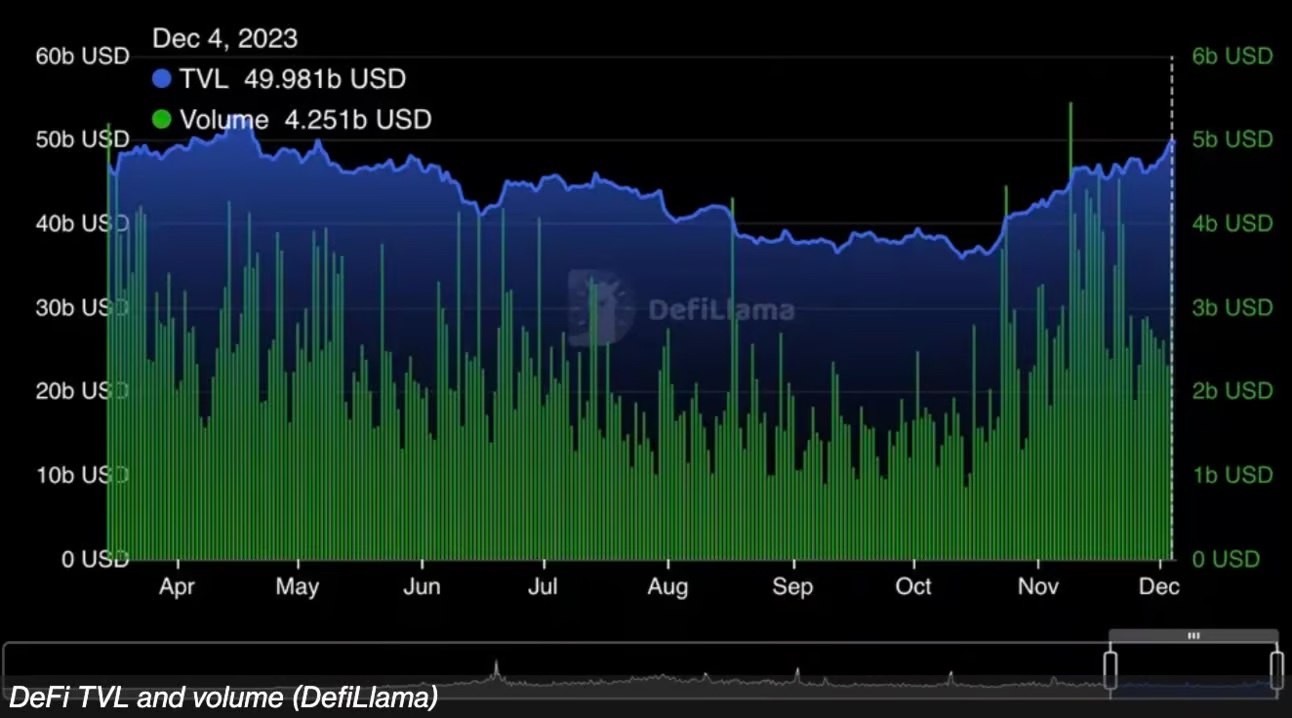
Task: Click the green 6b USD right axis label
Action: point(1232,56)
